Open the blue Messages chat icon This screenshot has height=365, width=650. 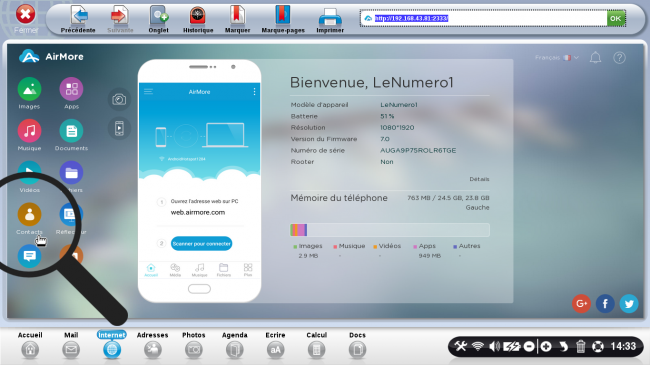(x=29, y=256)
